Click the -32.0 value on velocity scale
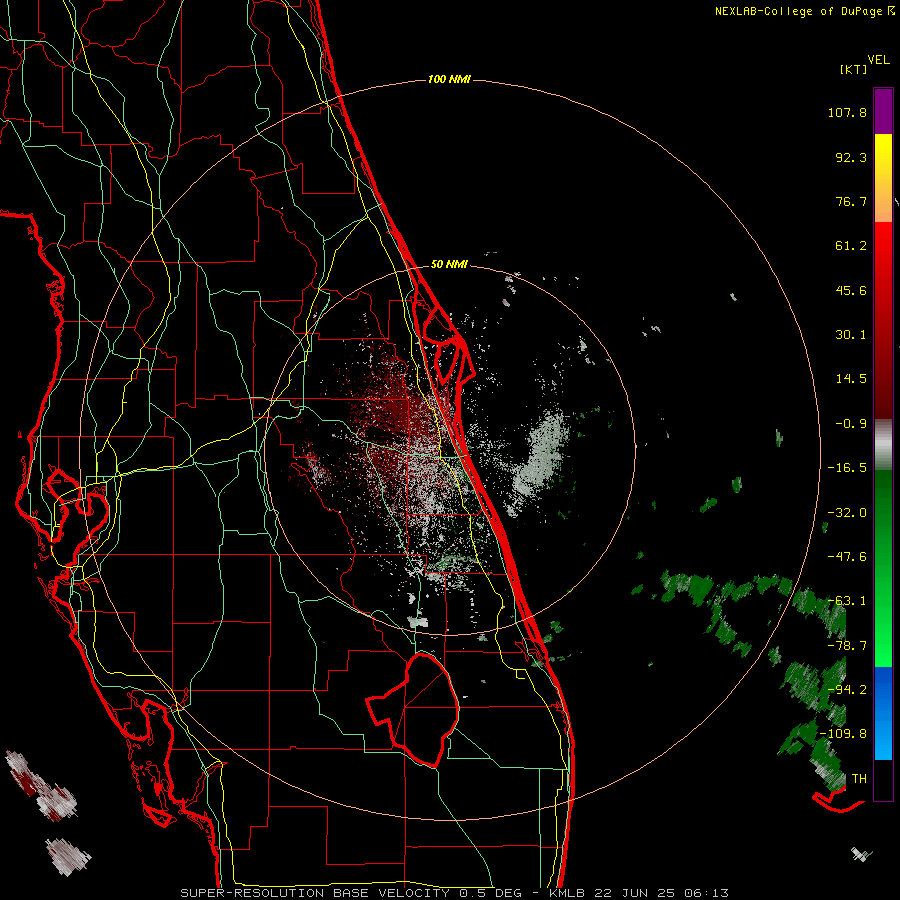Screen dimensions: 900x900 (x=847, y=513)
